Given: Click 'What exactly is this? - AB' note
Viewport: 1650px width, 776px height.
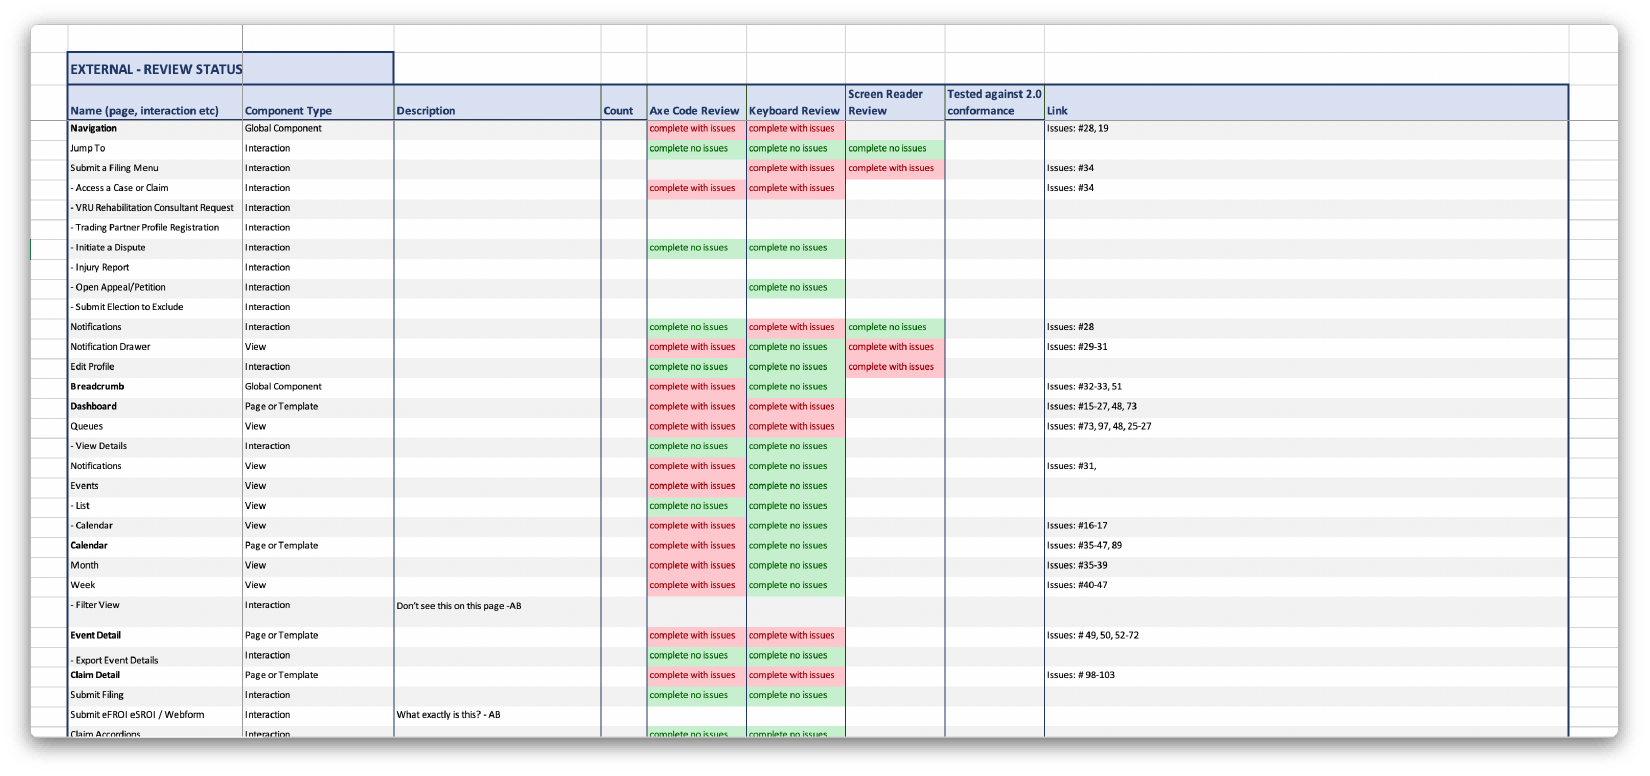Looking at the screenshot, I should pyautogui.click(x=497, y=716).
